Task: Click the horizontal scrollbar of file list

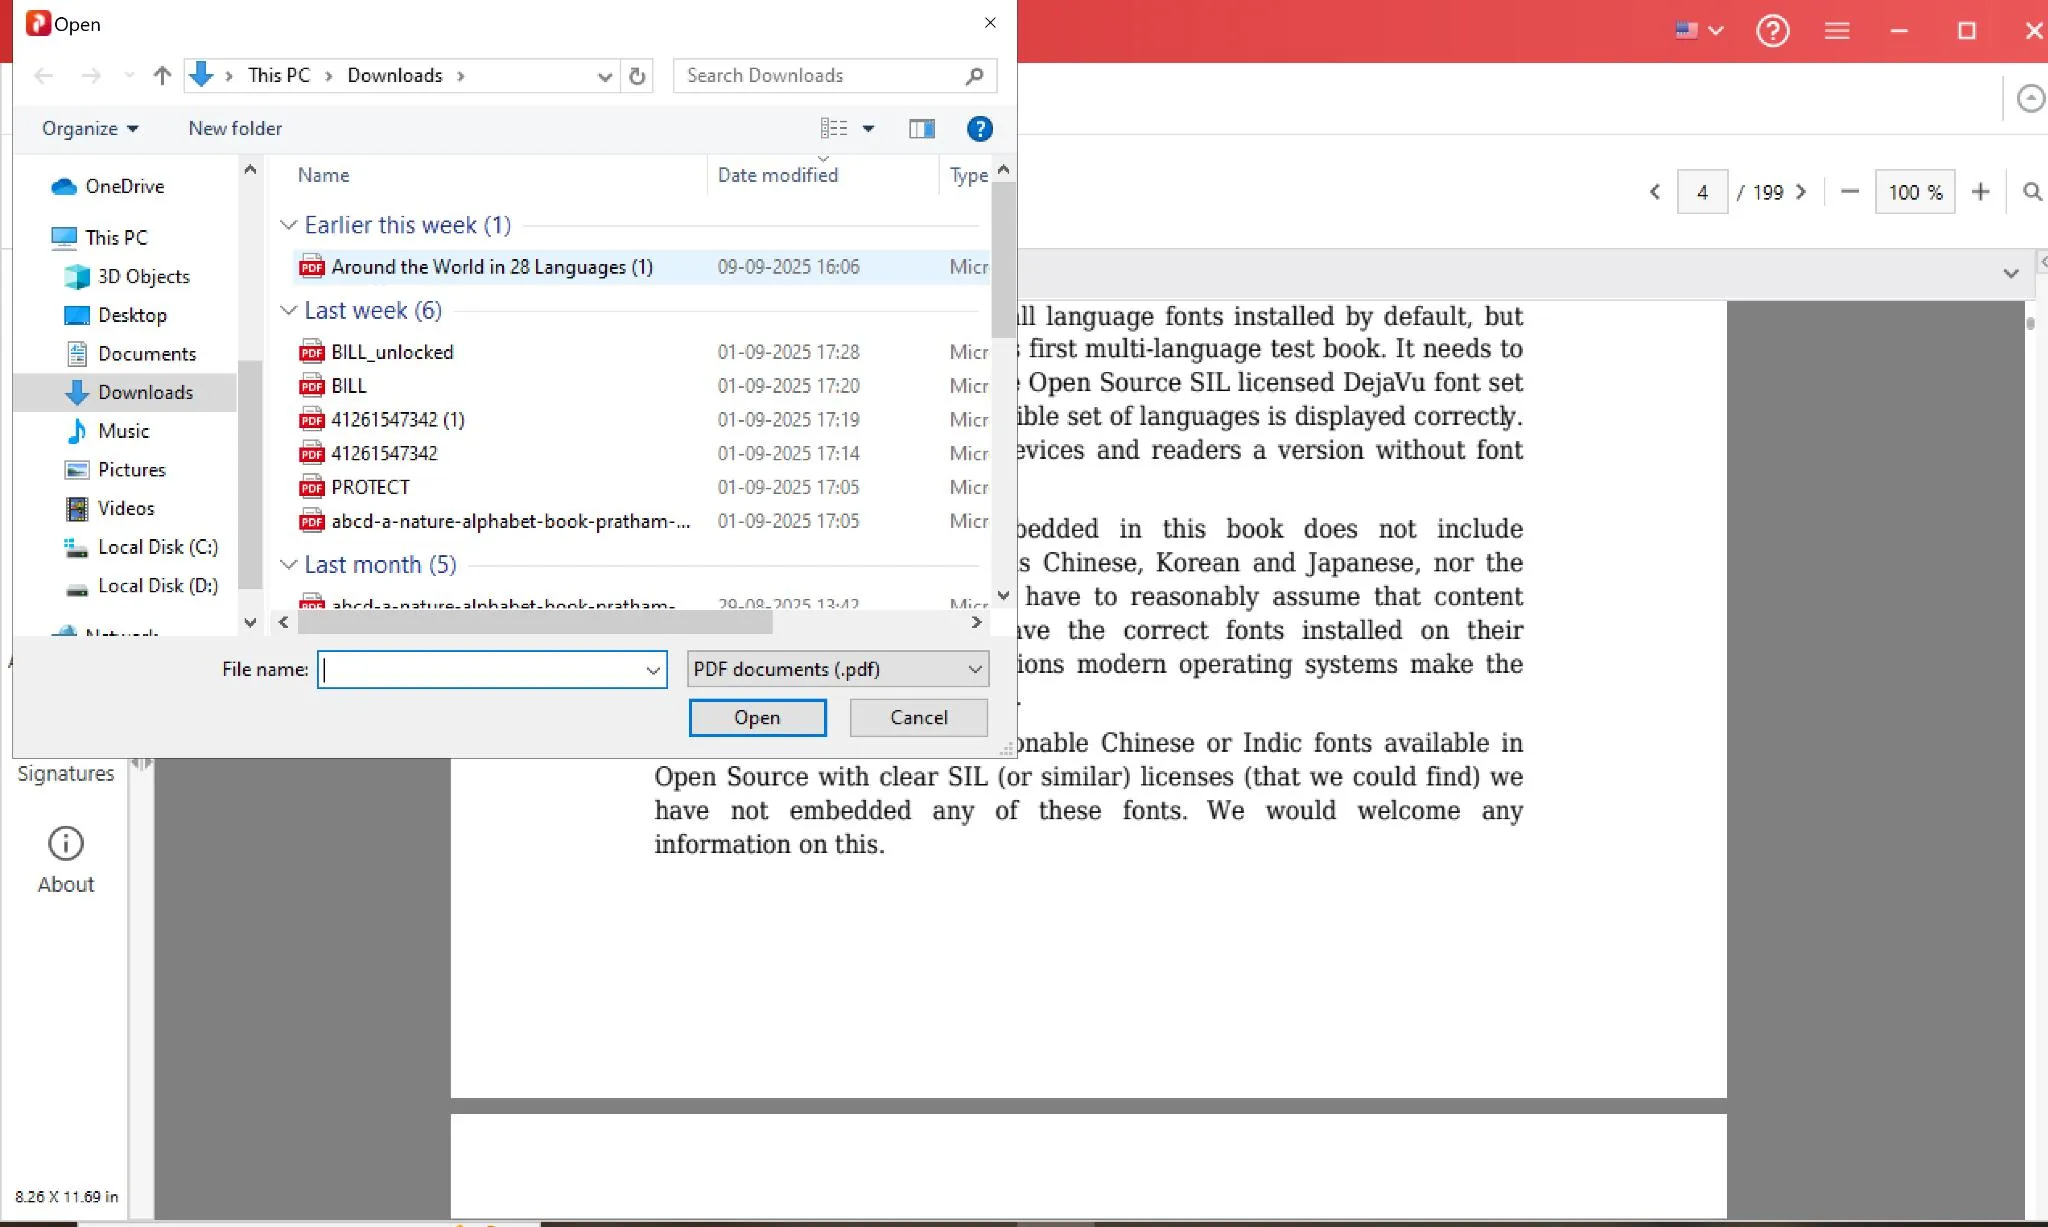Action: coord(535,622)
